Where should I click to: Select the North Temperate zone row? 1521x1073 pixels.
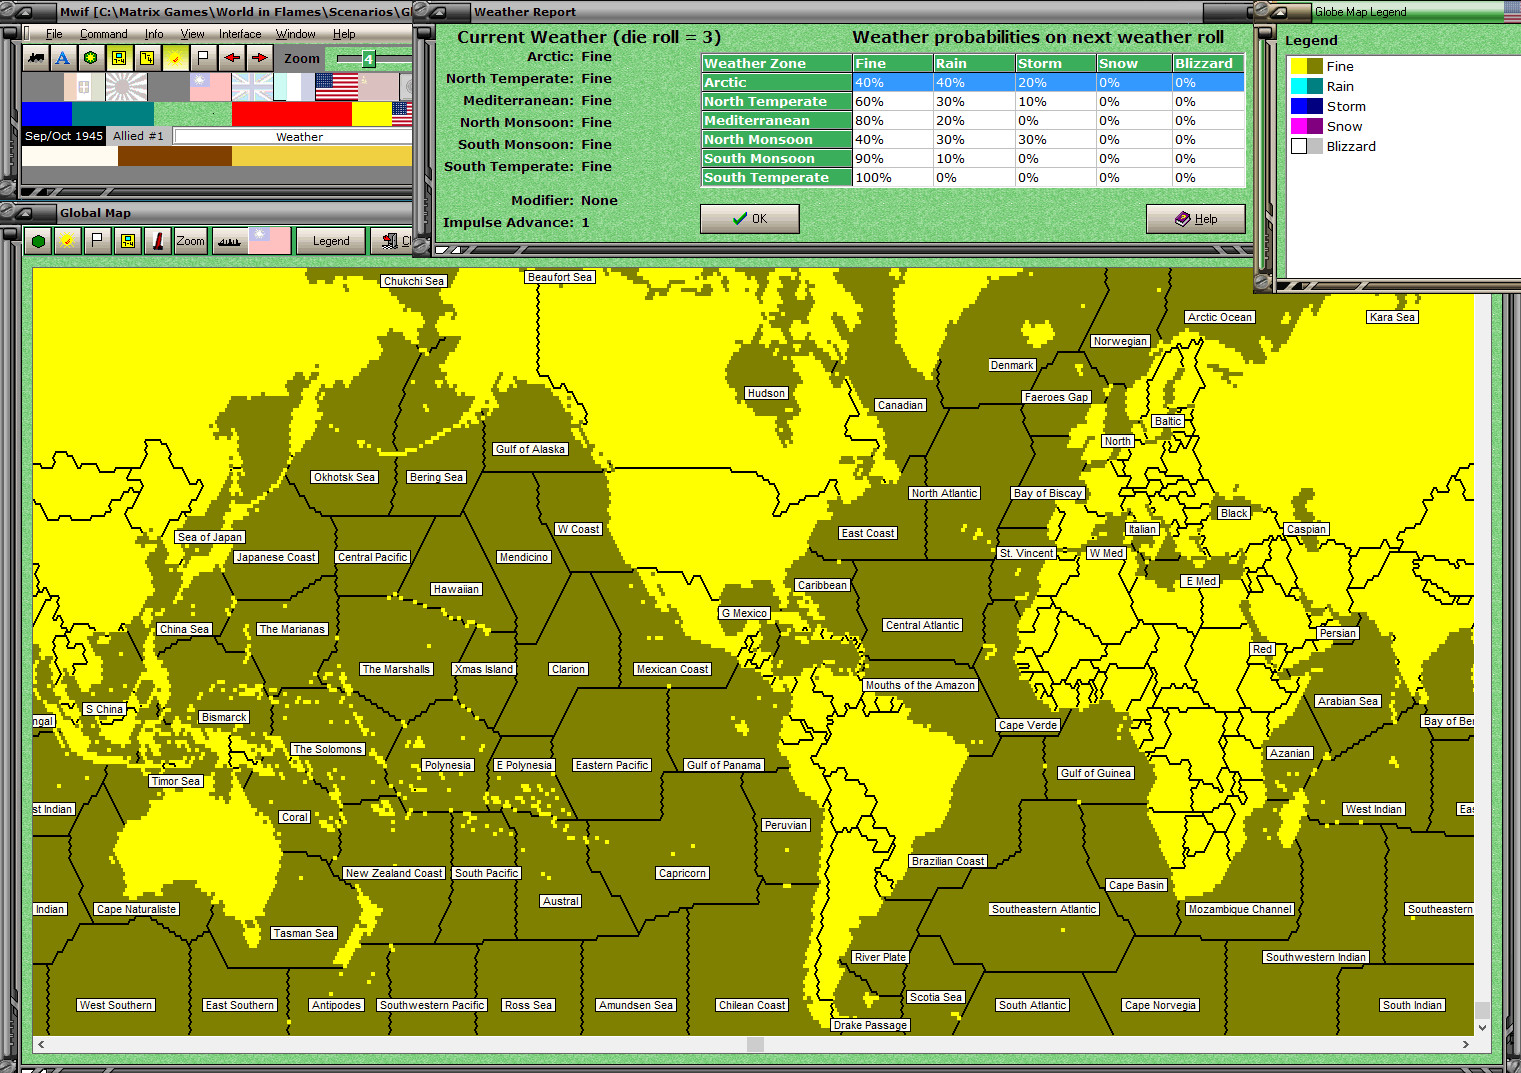click(x=974, y=102)
